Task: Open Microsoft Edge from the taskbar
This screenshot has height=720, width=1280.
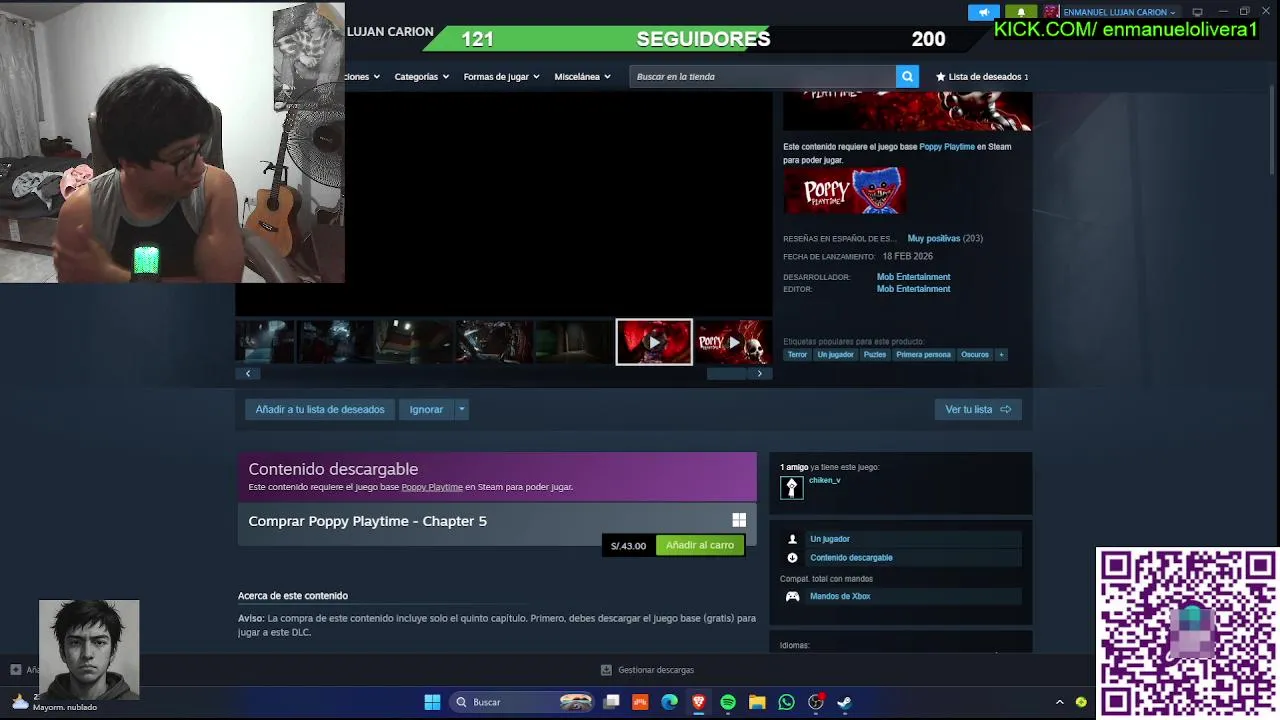Action: tap(669, 702)
